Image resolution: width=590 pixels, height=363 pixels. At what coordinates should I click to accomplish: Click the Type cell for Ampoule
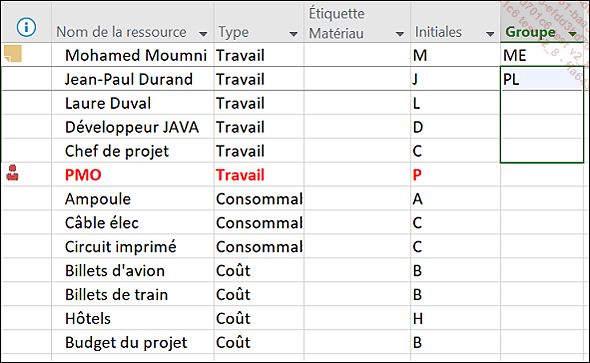(x=259, y=199)
